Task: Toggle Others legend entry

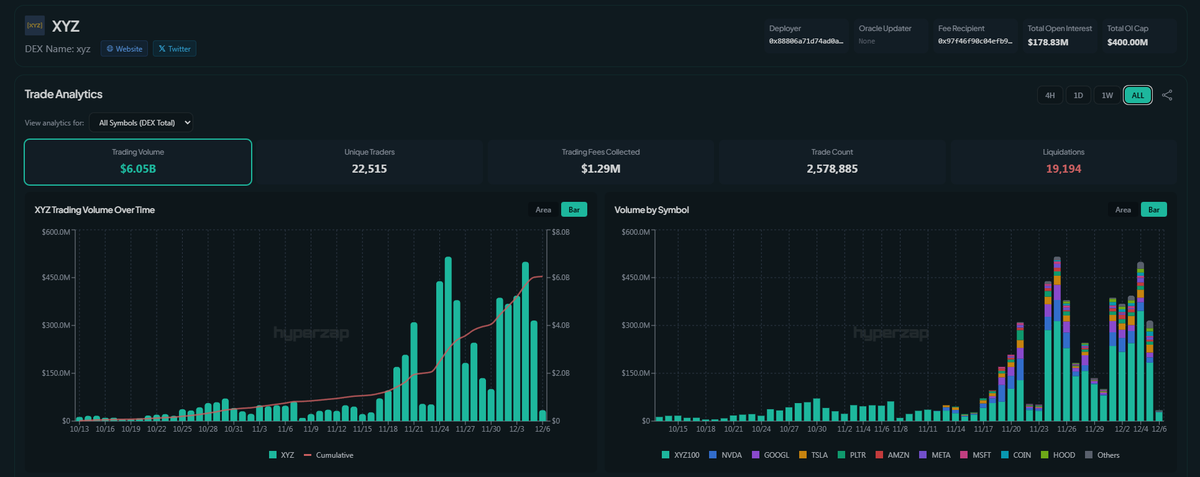Action: pyautogui.click(x=1104, y=455)
